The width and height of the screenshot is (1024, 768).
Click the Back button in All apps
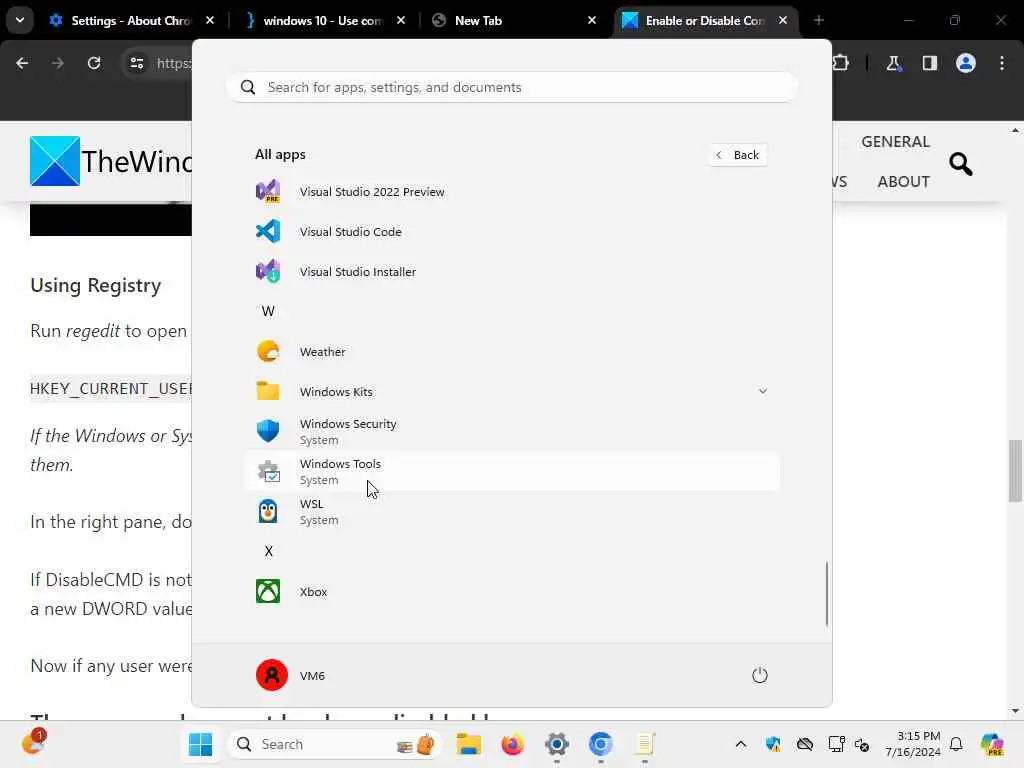pyautogui.click(x=737, y=155)
